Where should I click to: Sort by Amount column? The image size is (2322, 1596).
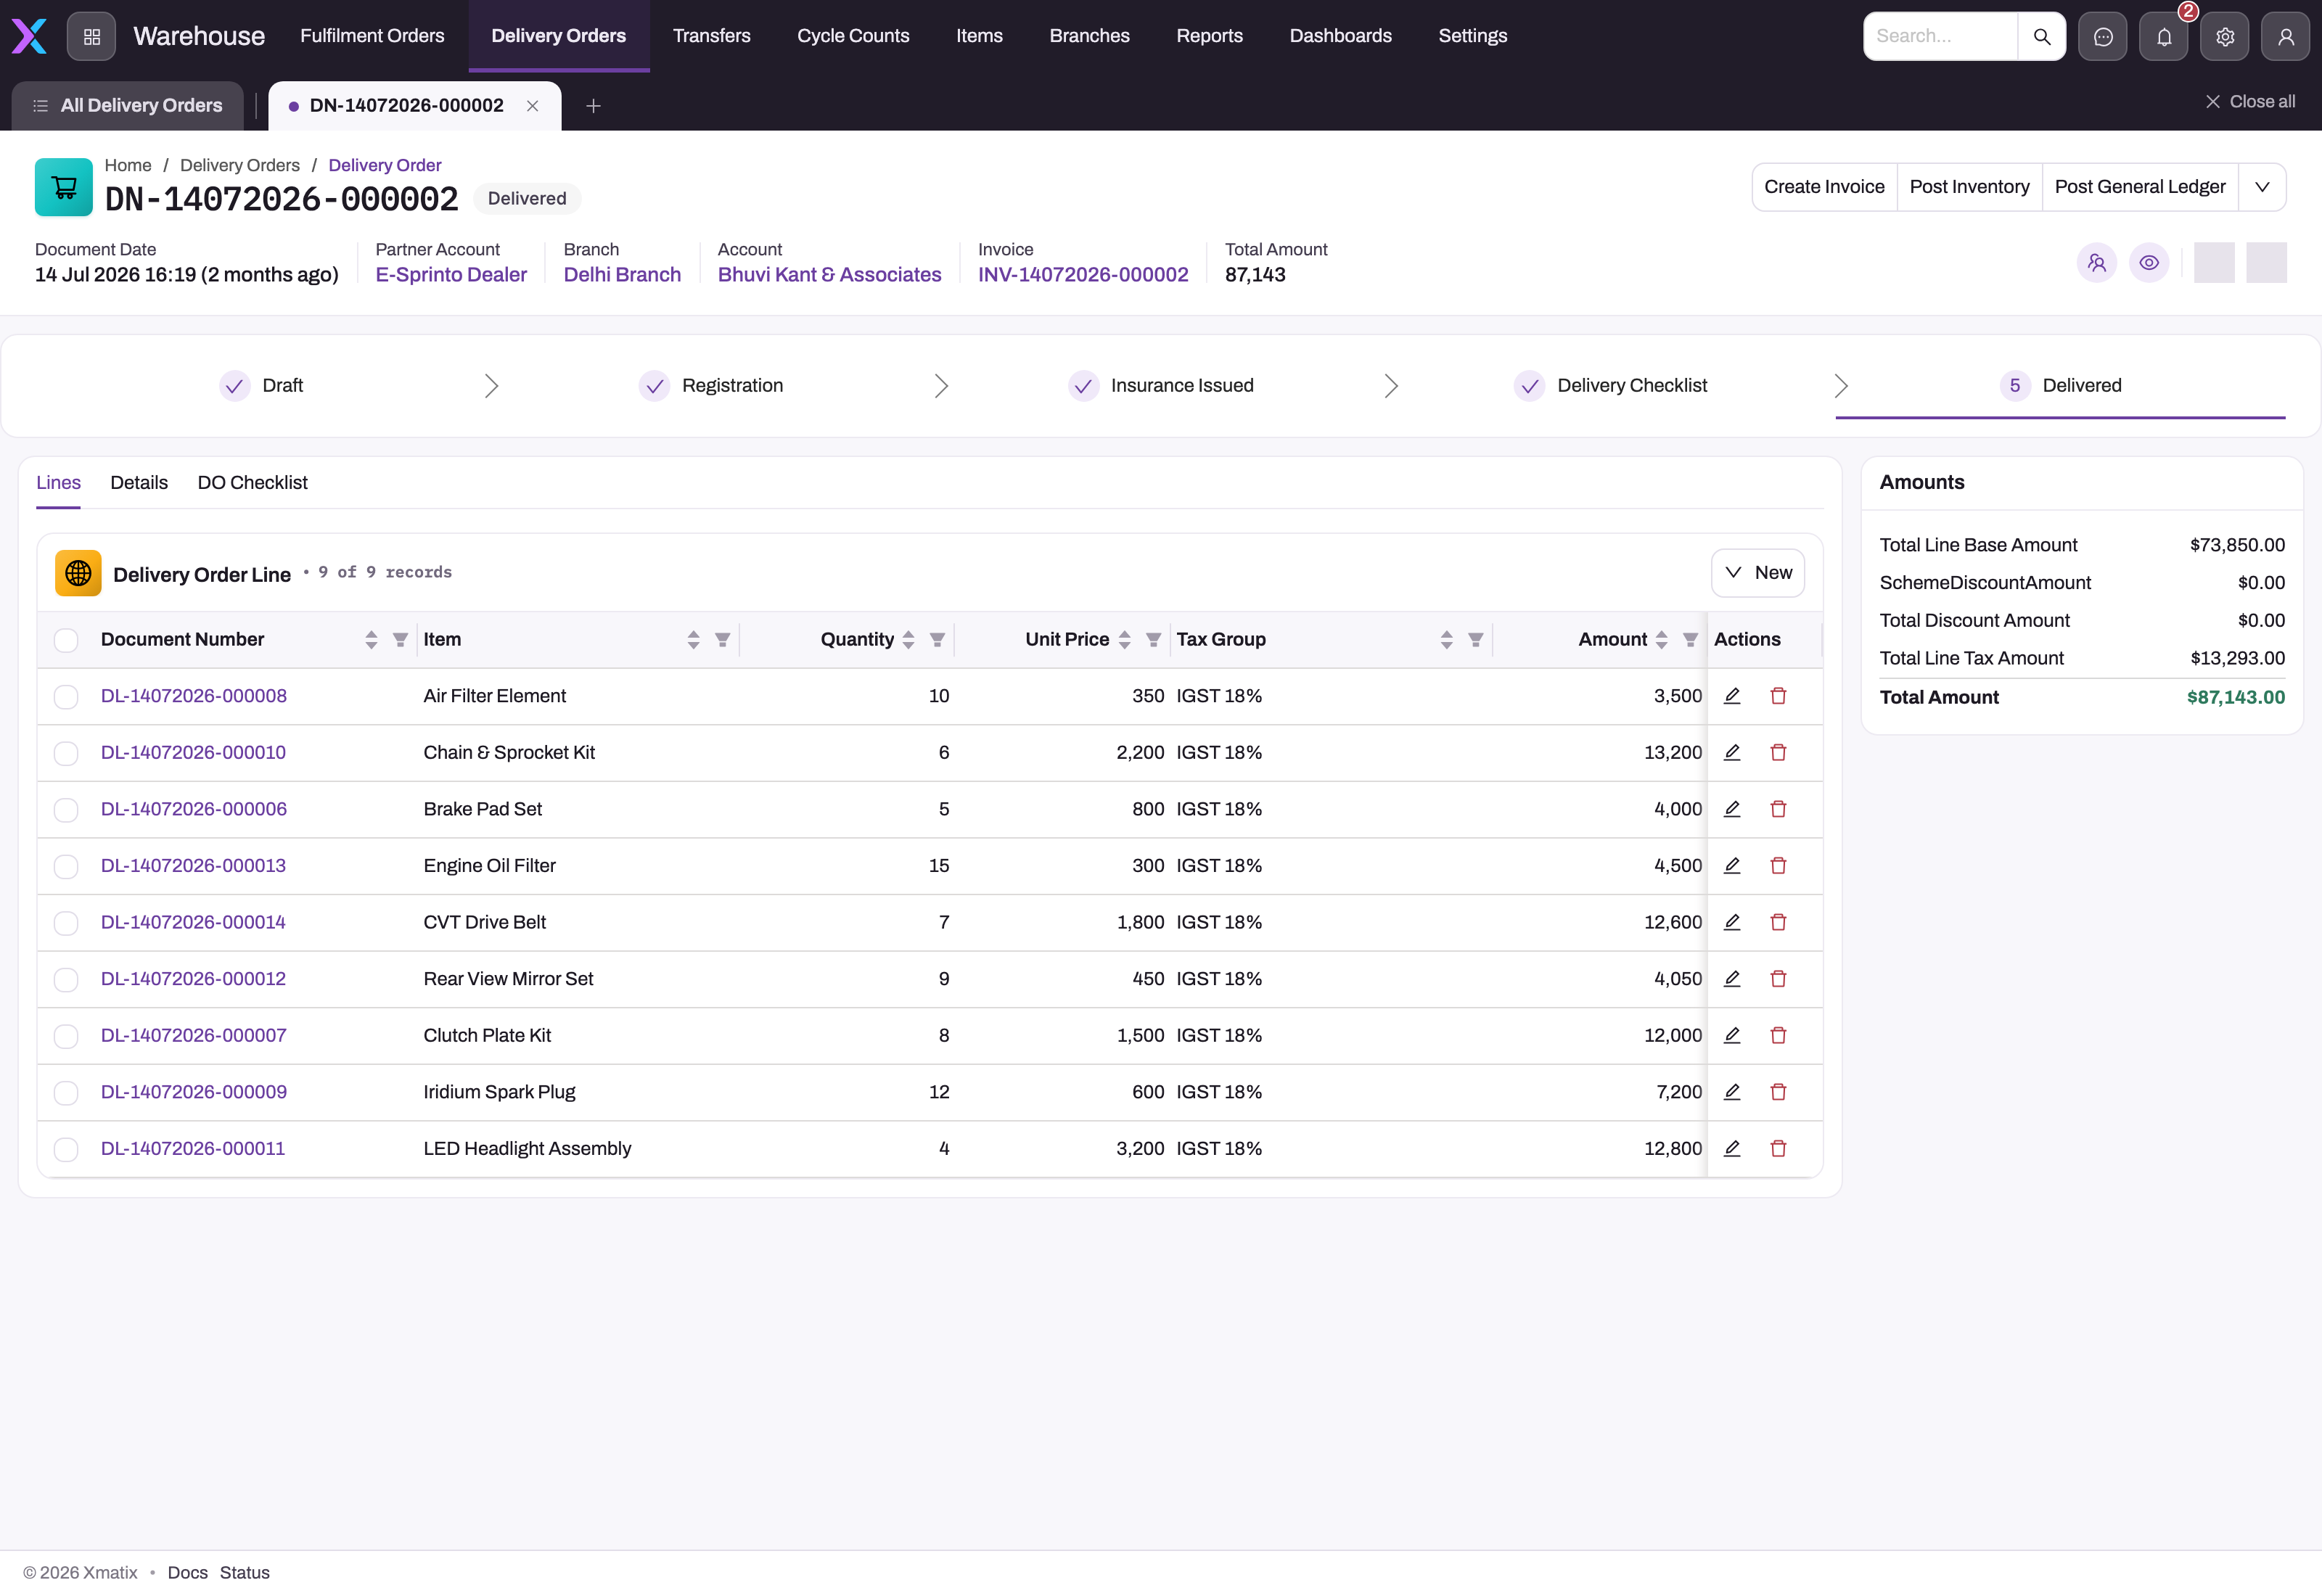[x=1661, y=640]
